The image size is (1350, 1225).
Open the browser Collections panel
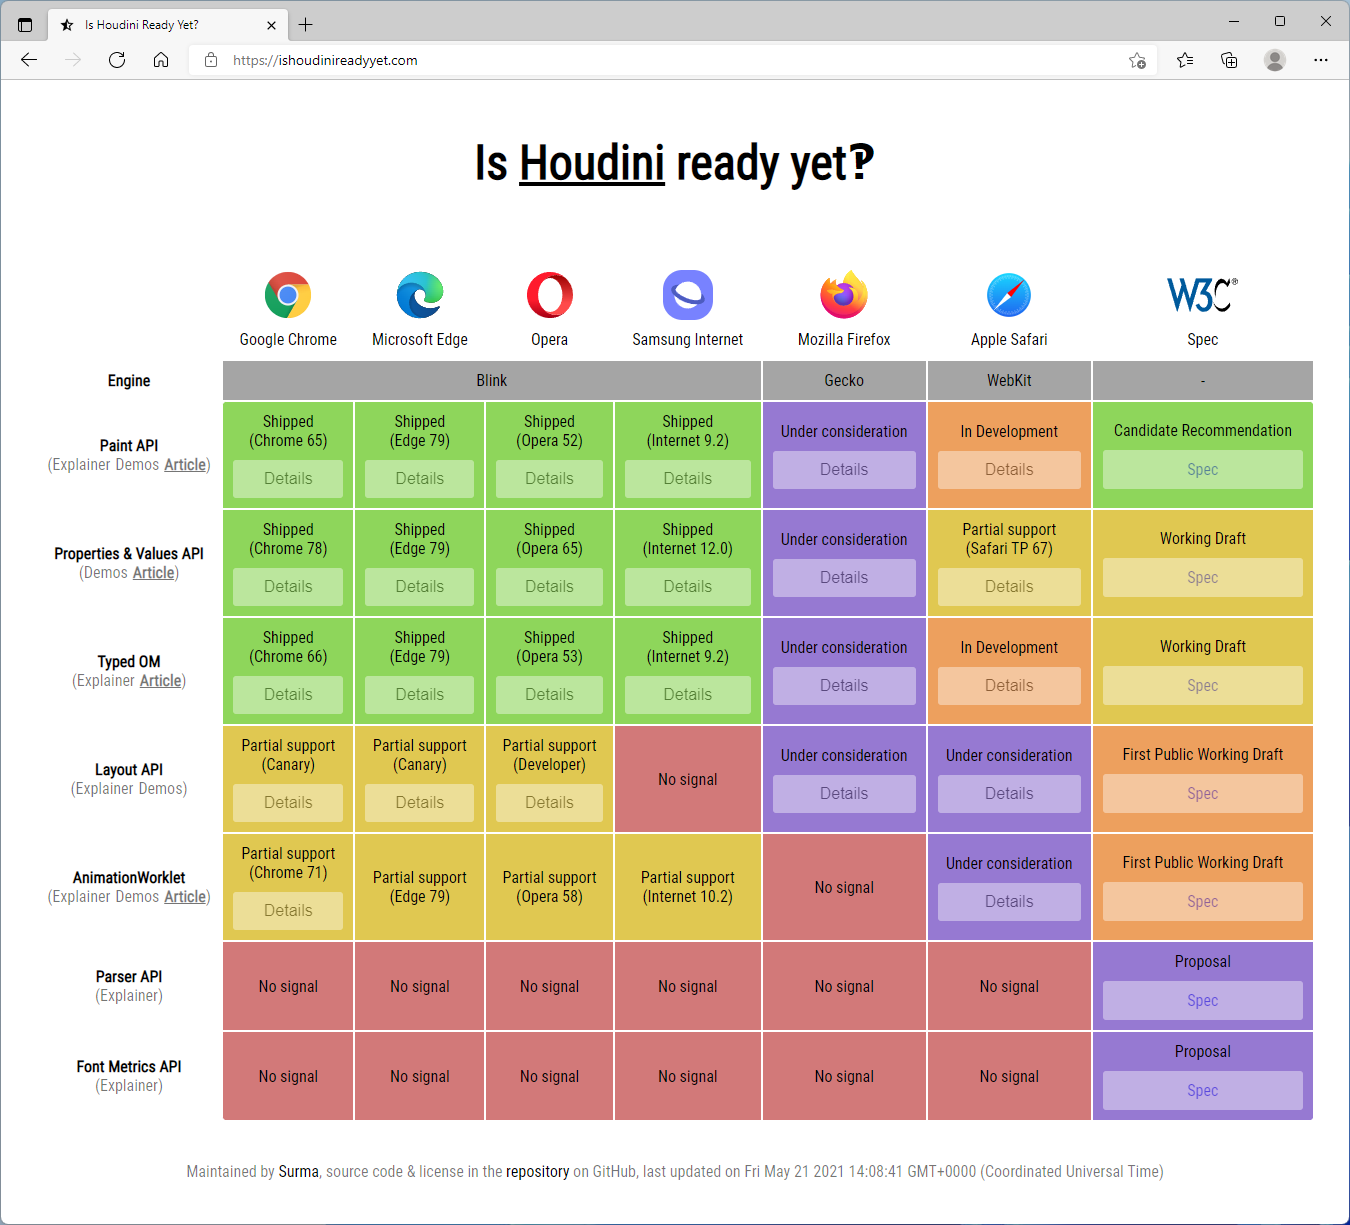[x=1229, y=60]
